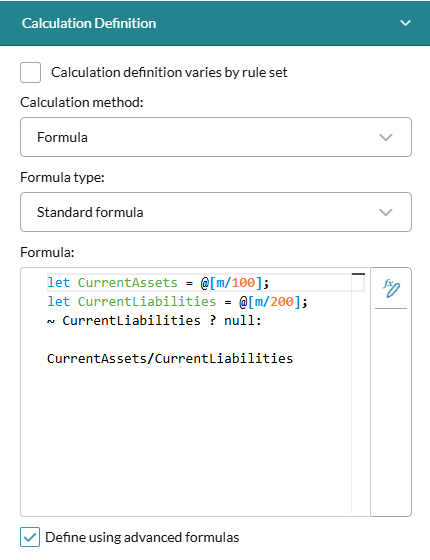Click the 'Define using advanced formulas' label
Viewport: 430px width, 560px height.
(x=142, y=537)
